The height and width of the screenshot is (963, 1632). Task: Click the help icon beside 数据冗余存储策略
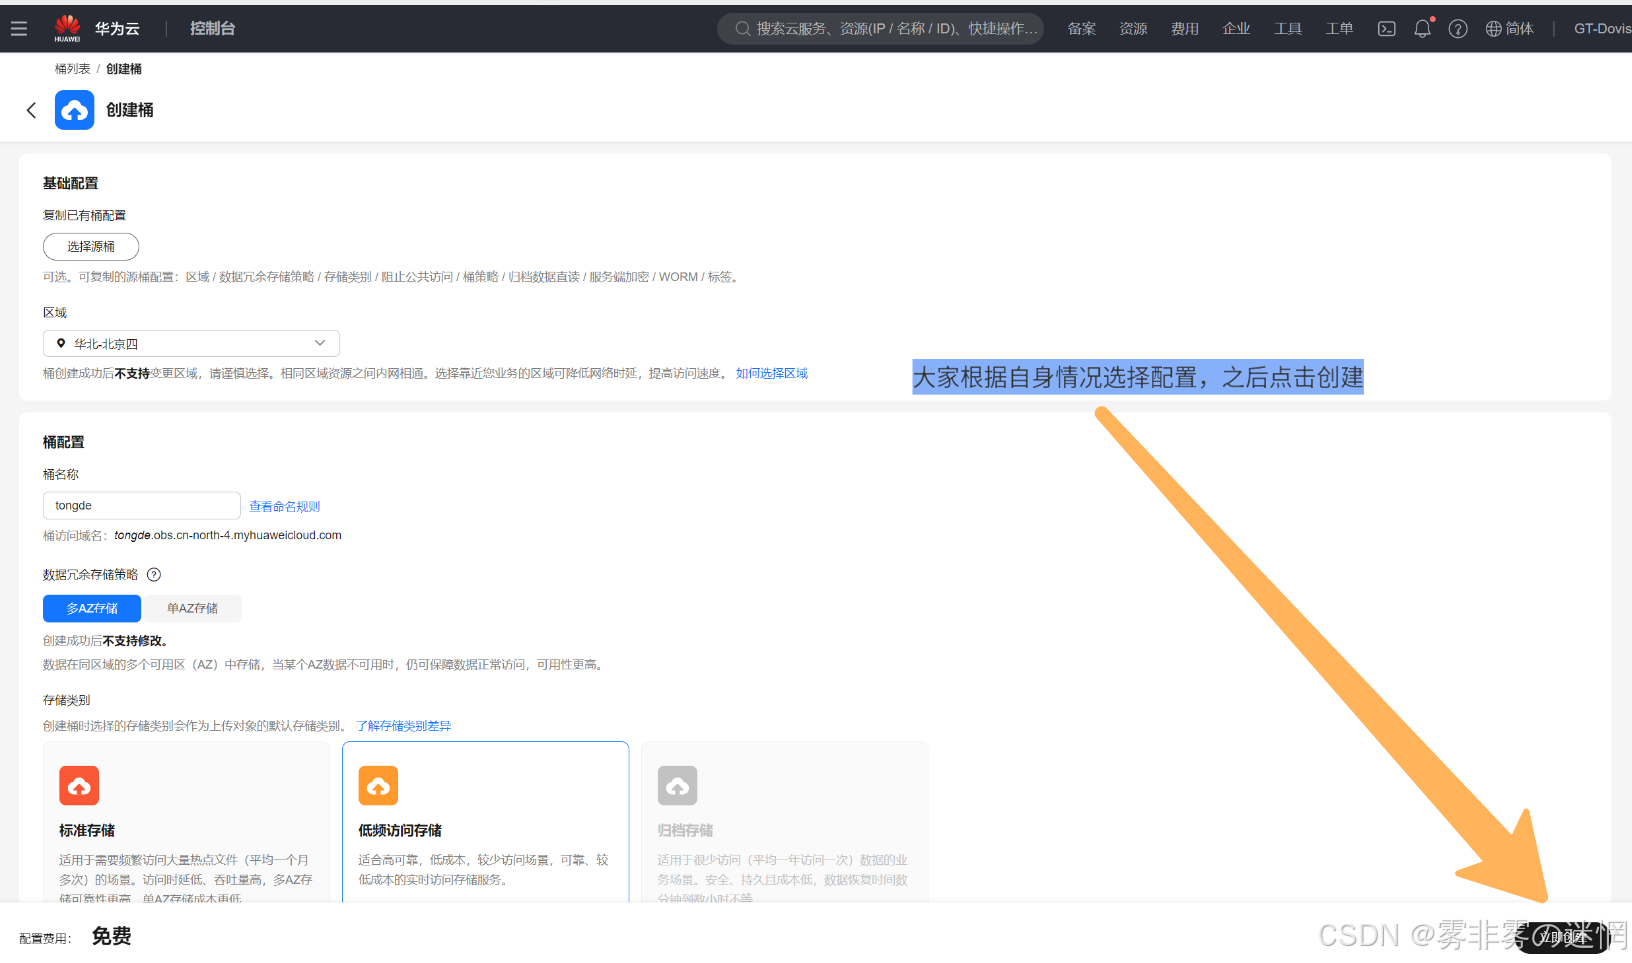pos(154,575)
